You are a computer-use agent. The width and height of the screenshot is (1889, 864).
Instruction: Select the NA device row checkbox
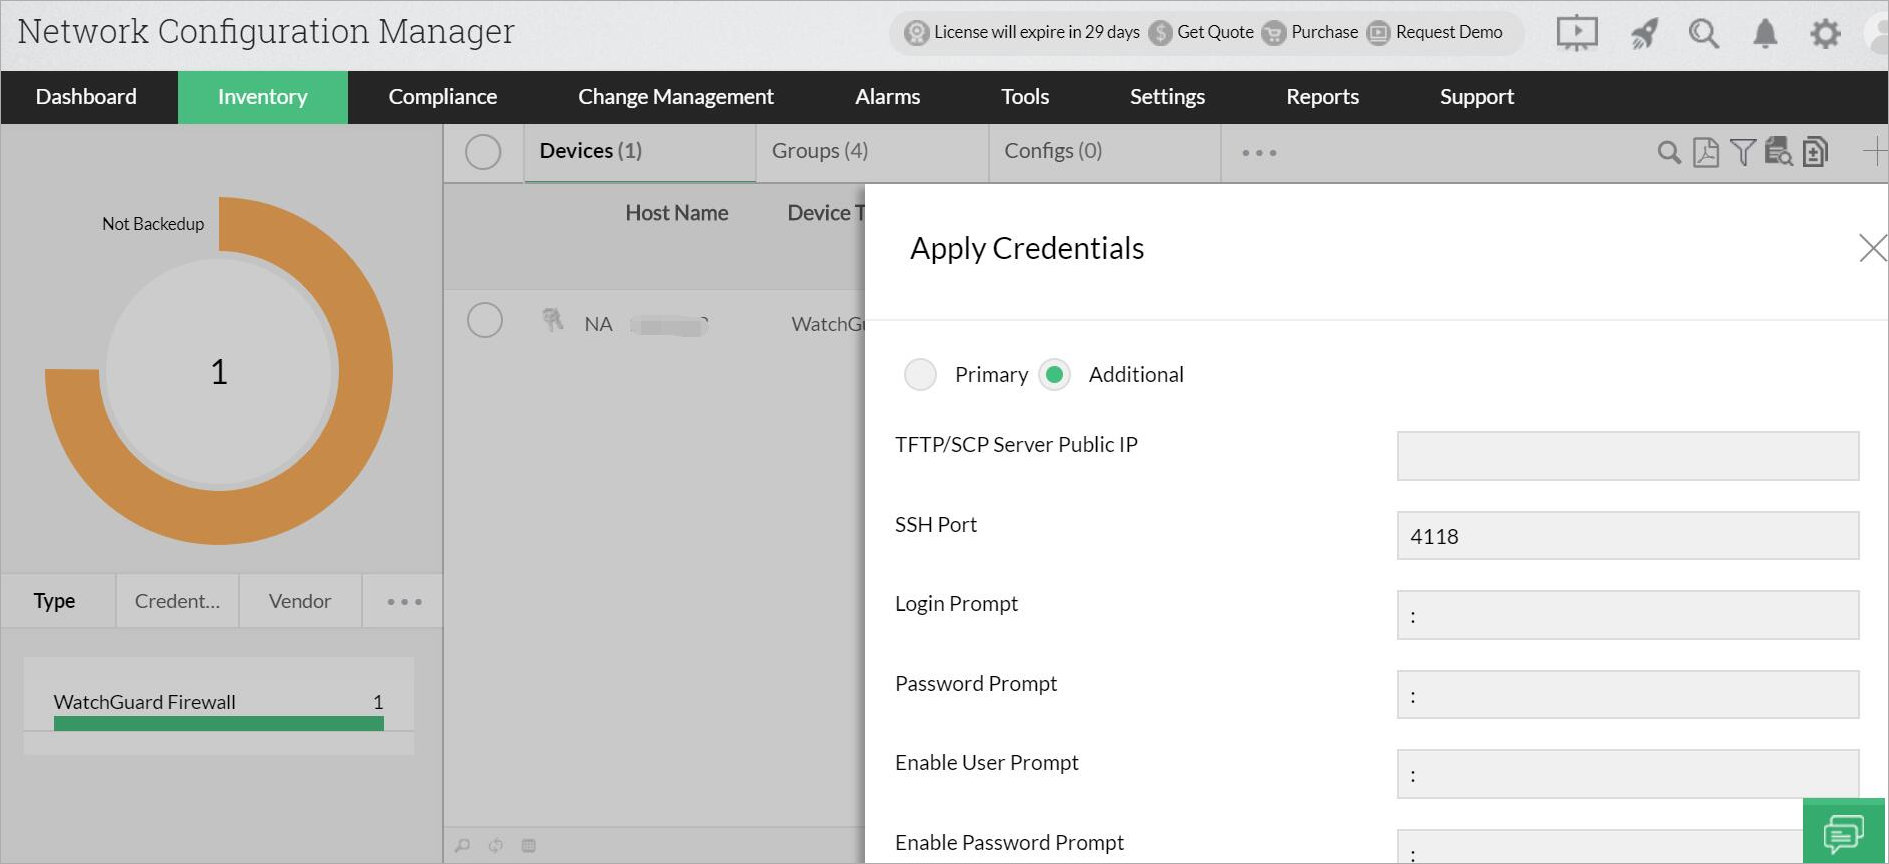pyautogui.click(x=485, y=320)
